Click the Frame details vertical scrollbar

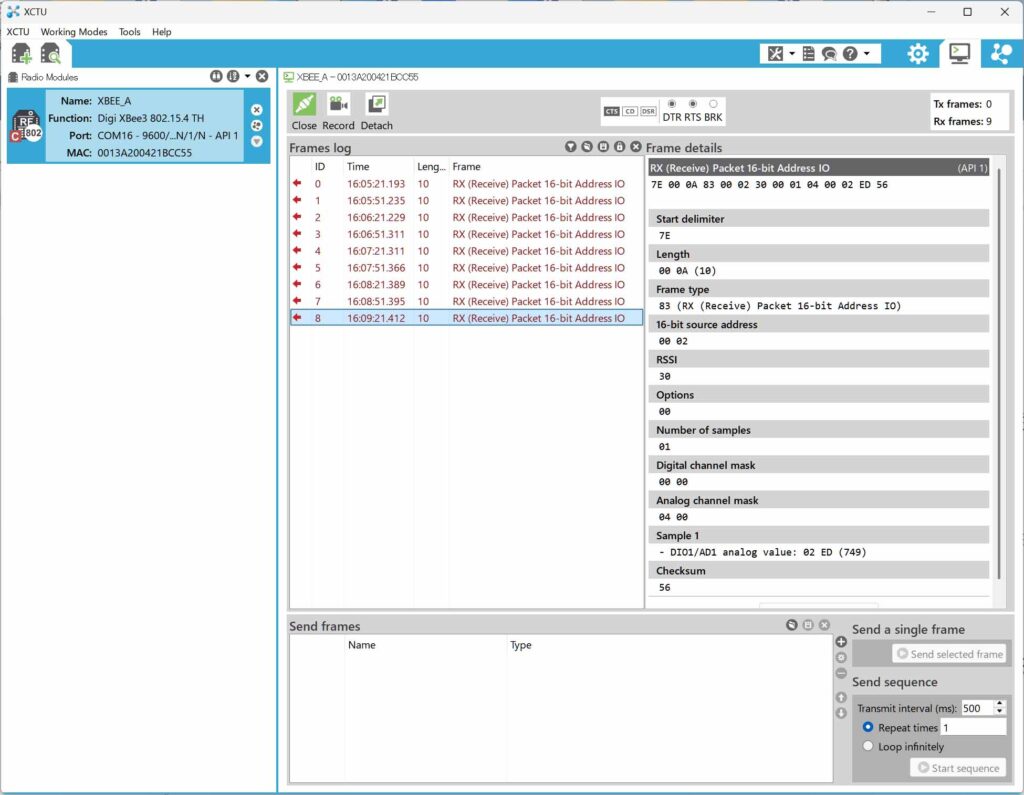pyautogui.click(x=999, y=372)
